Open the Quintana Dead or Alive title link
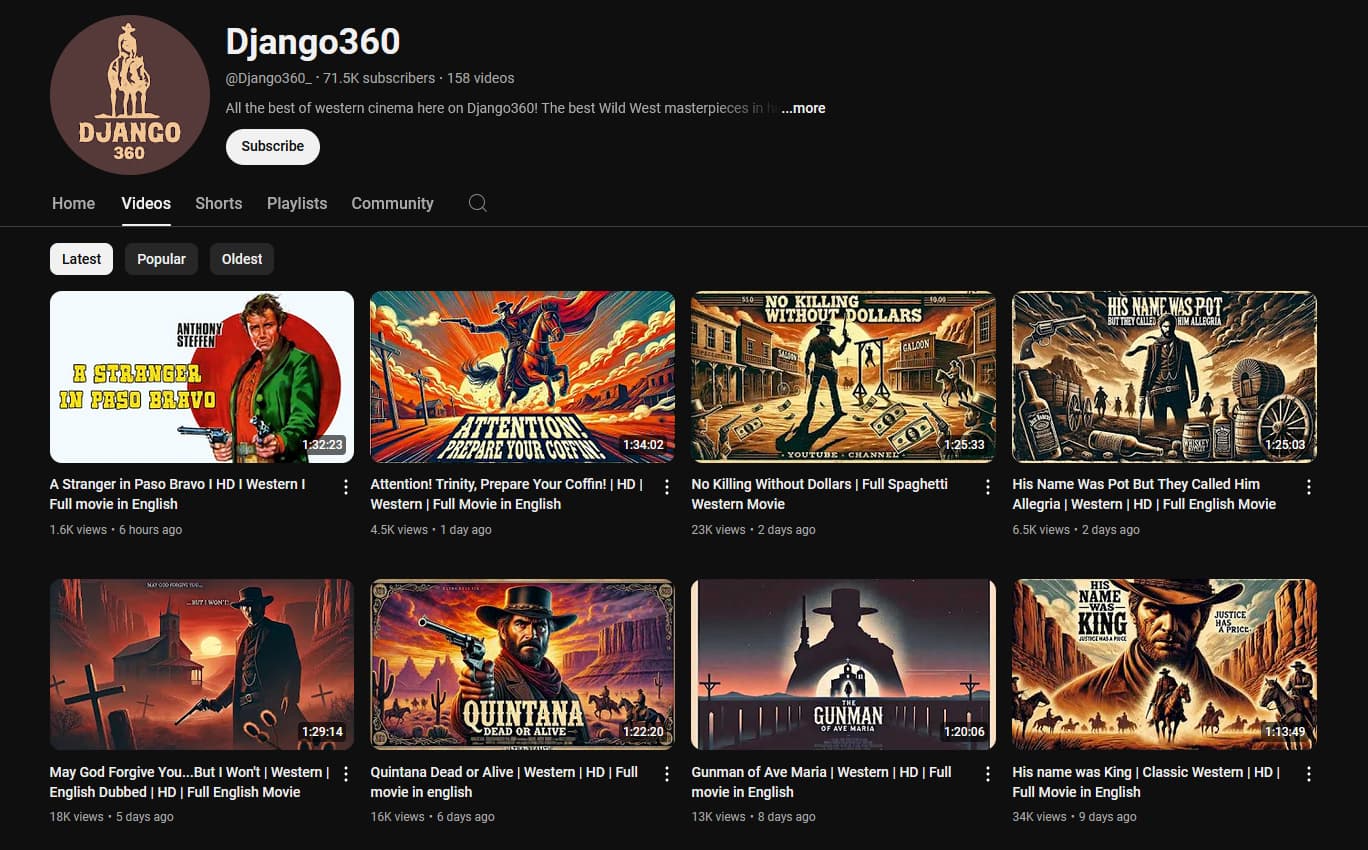This screenshot has width=1368, height=850. (x=503, y=781)
